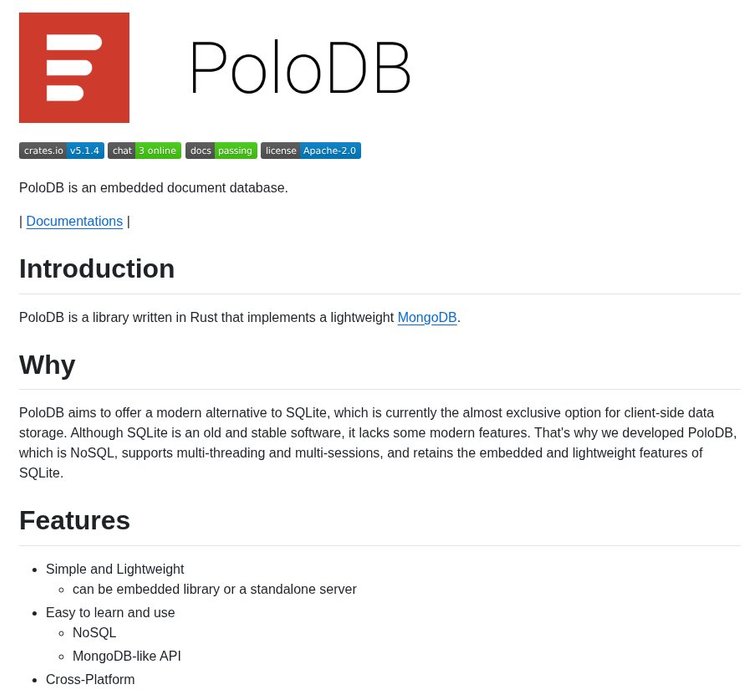Click the NoSQL sub-bullet
This screenshot has width=754, height=700.
pyautogui.click(x=94, y=633)
